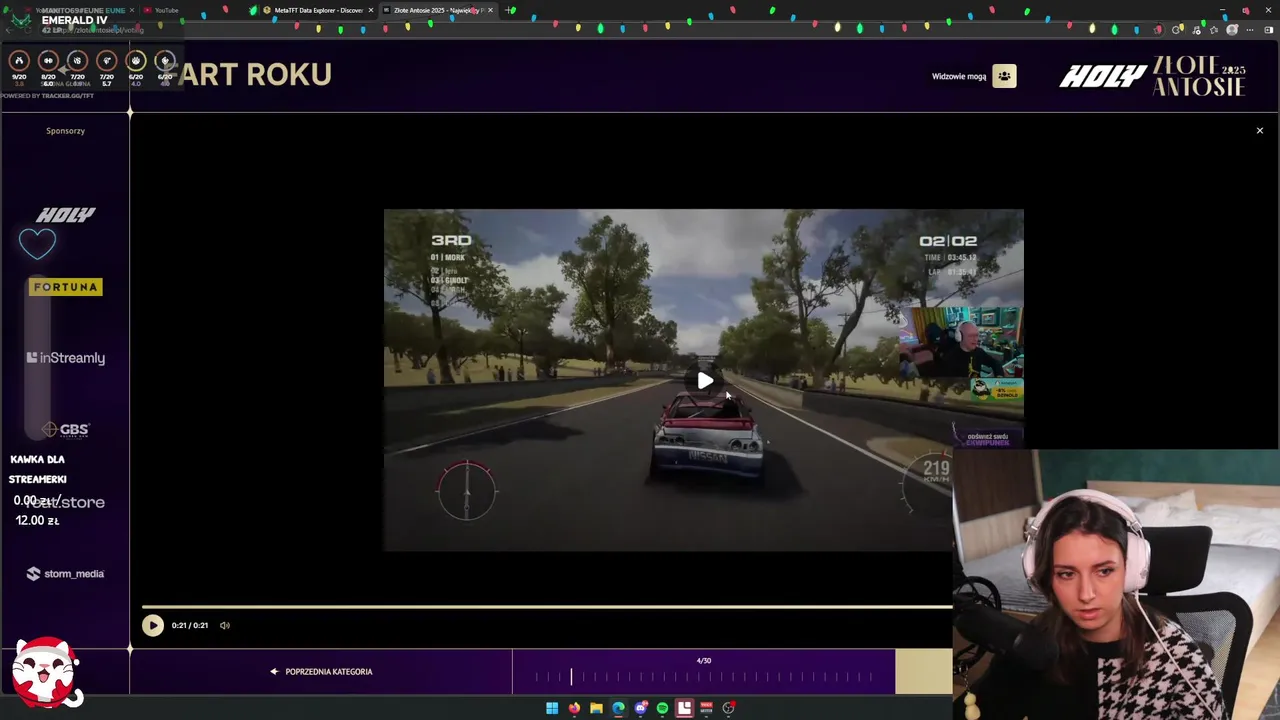Mute the clip with the speaker icon
1280x720 pixels.
tap(225, 625)
